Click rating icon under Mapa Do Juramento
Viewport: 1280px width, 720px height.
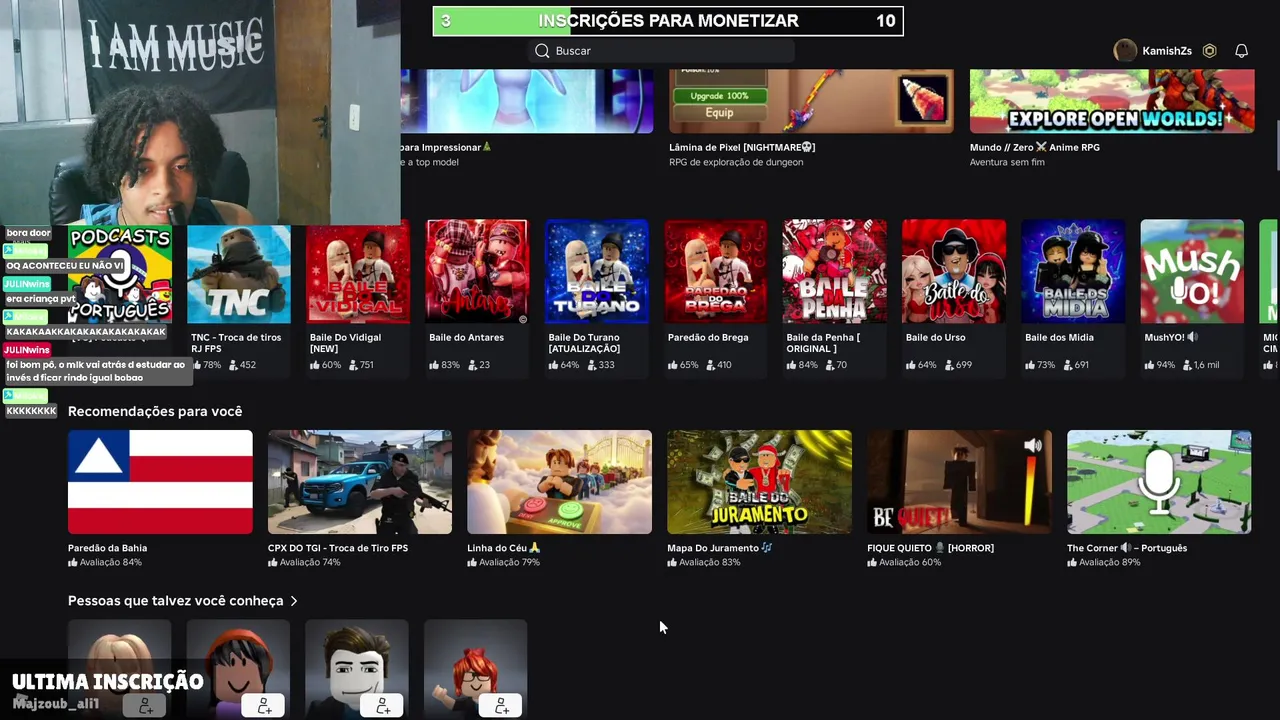pyautogui.click(x=672, y=562)
